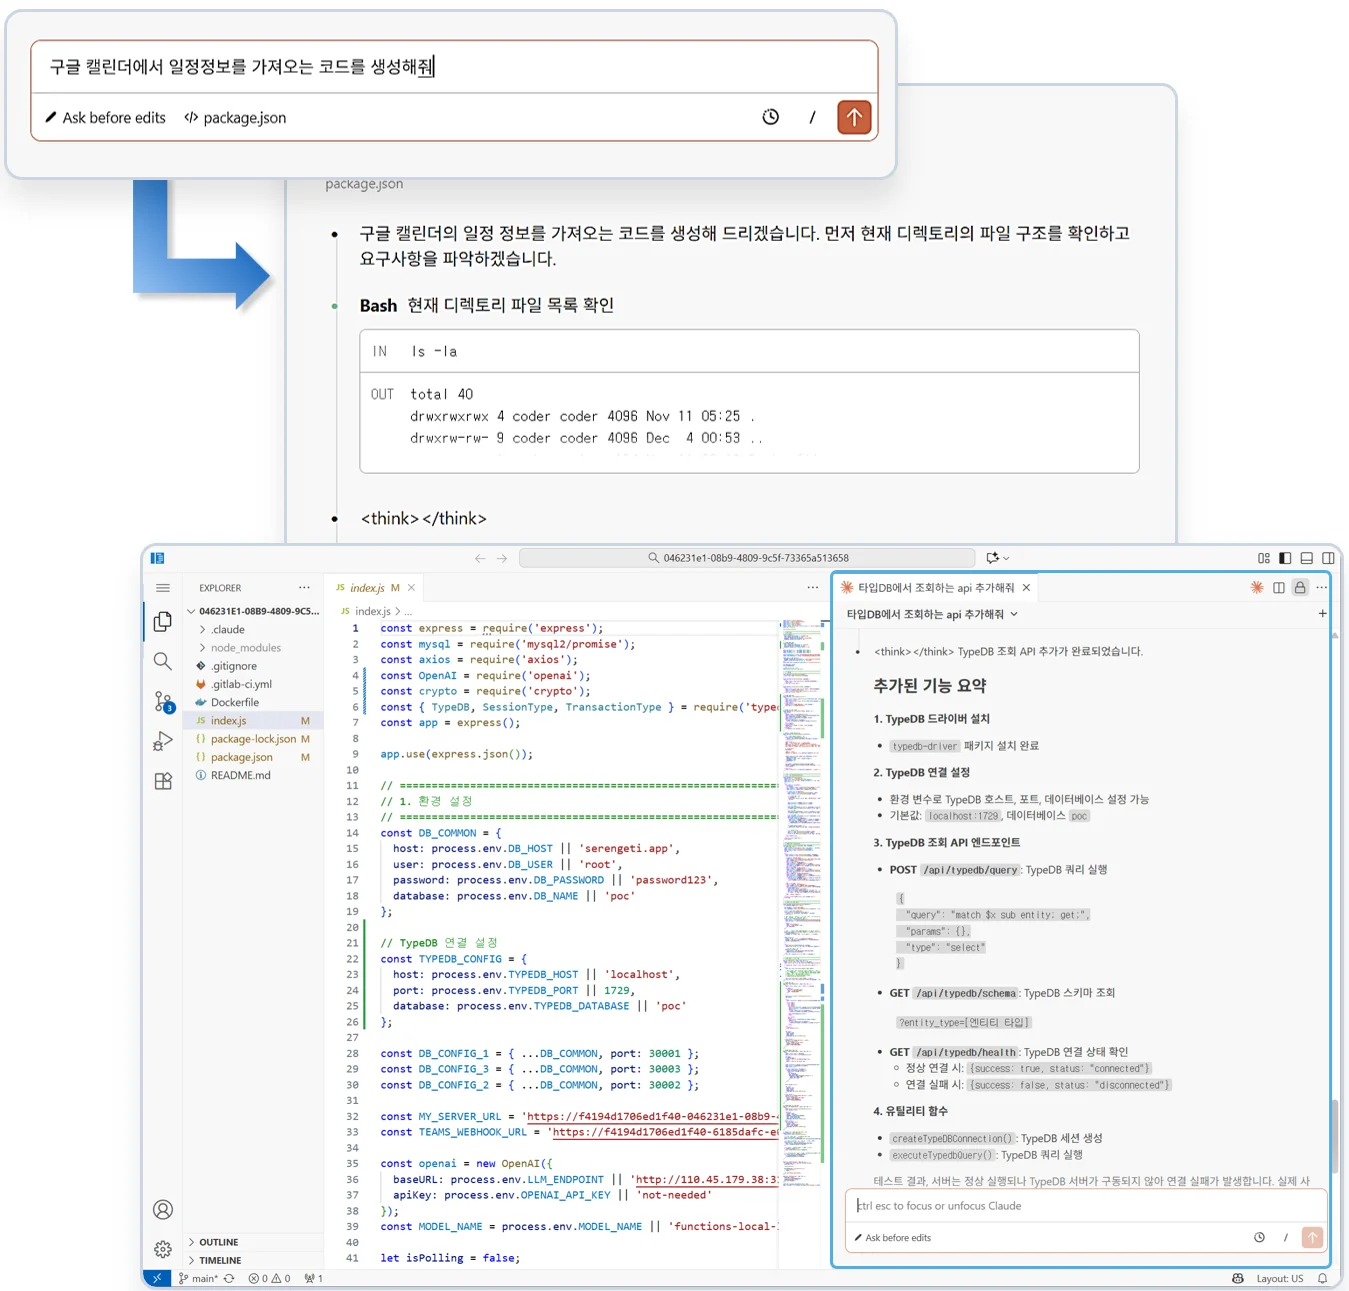Toggle the primary side bar layout button
The image size is (1349, 1291).
[x=1285, y=558]
